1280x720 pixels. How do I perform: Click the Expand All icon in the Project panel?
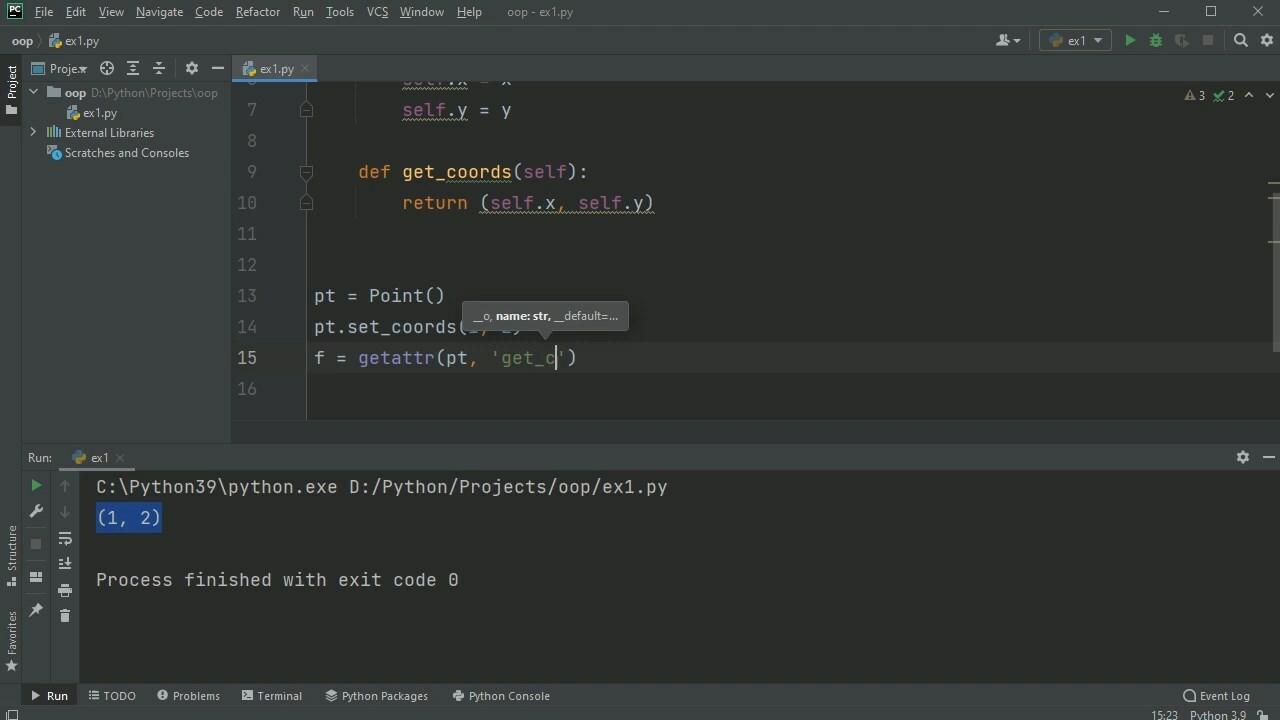133,69
